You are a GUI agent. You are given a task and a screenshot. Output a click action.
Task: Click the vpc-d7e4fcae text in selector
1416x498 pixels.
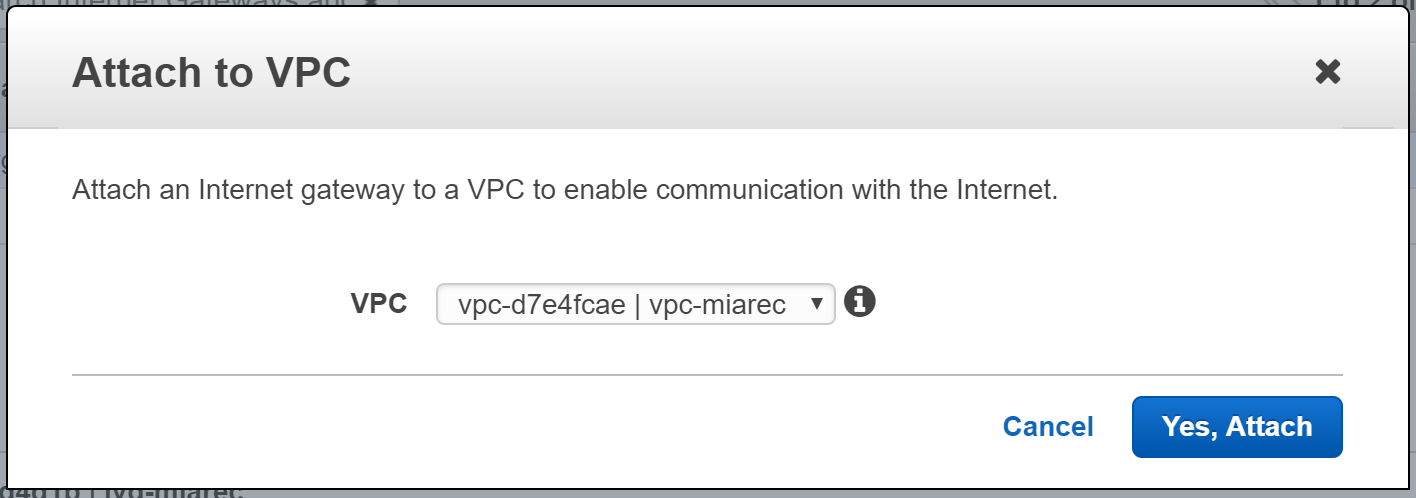(x=541, y=305)
